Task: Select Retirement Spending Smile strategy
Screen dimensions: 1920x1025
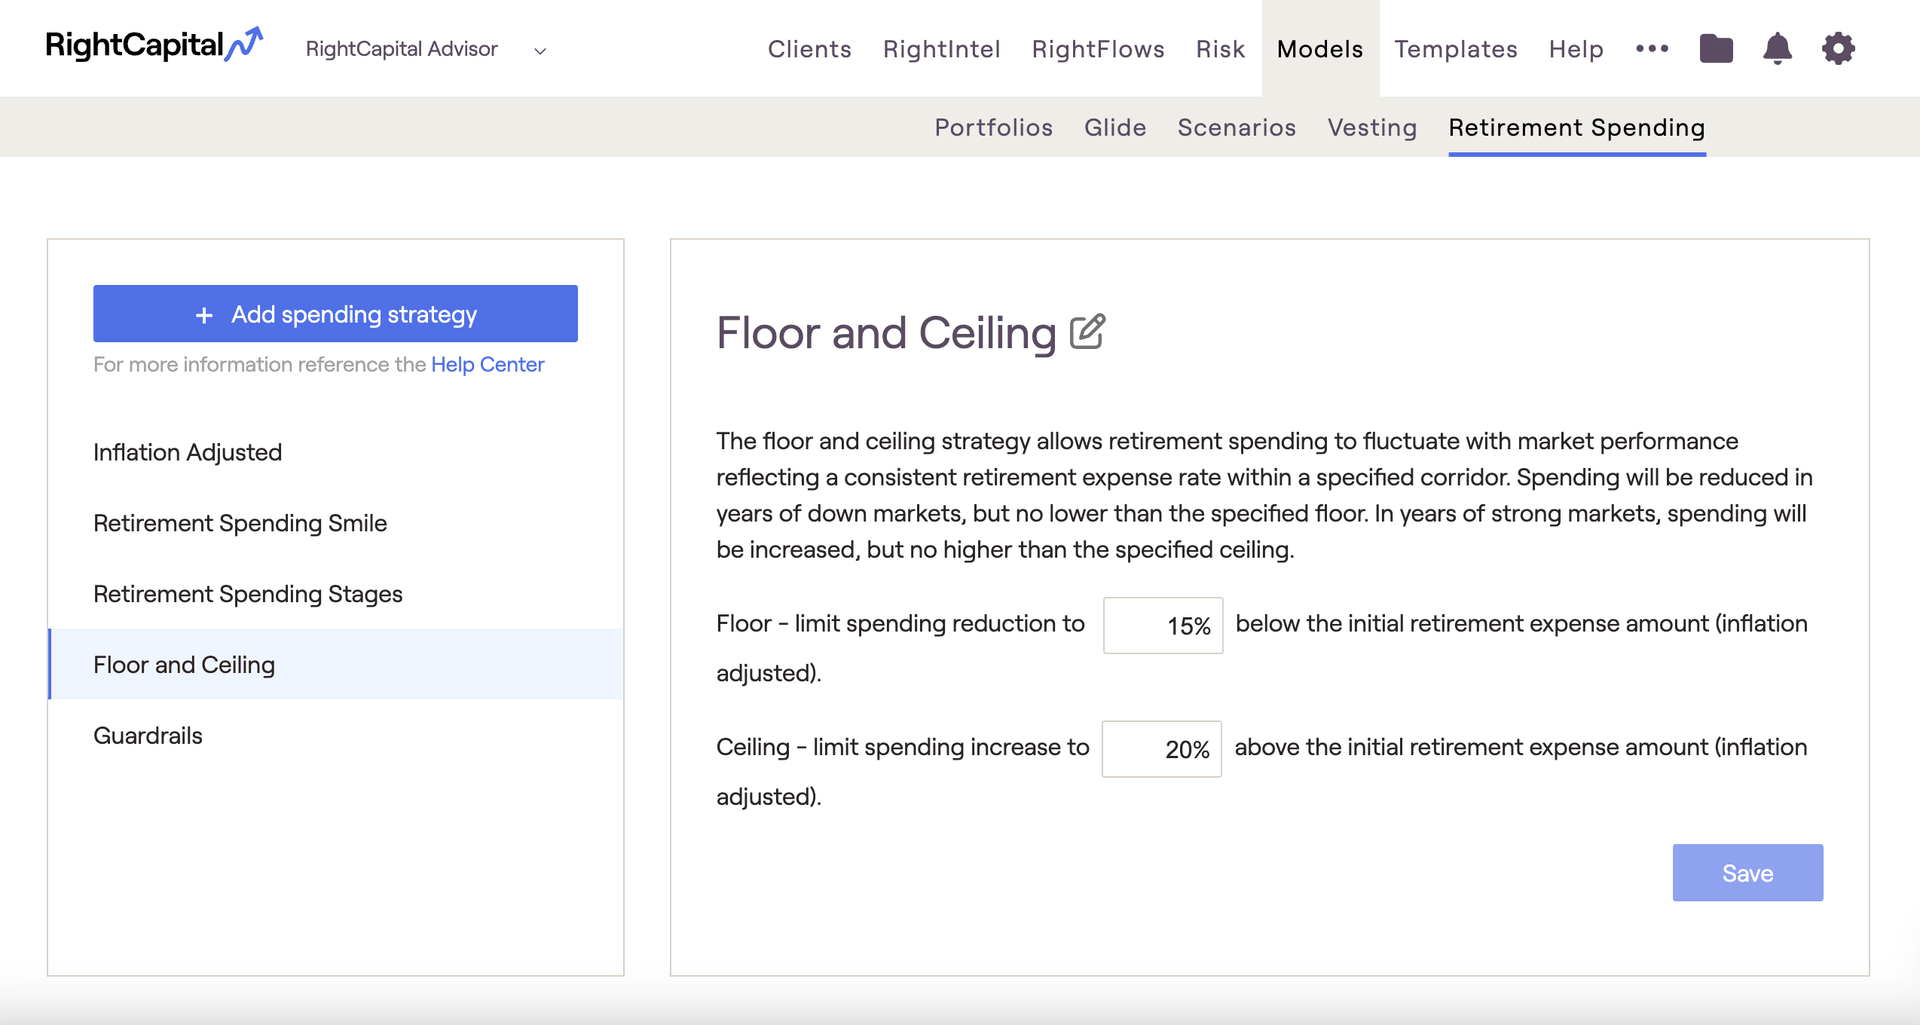Action: [x=336, y=523]
